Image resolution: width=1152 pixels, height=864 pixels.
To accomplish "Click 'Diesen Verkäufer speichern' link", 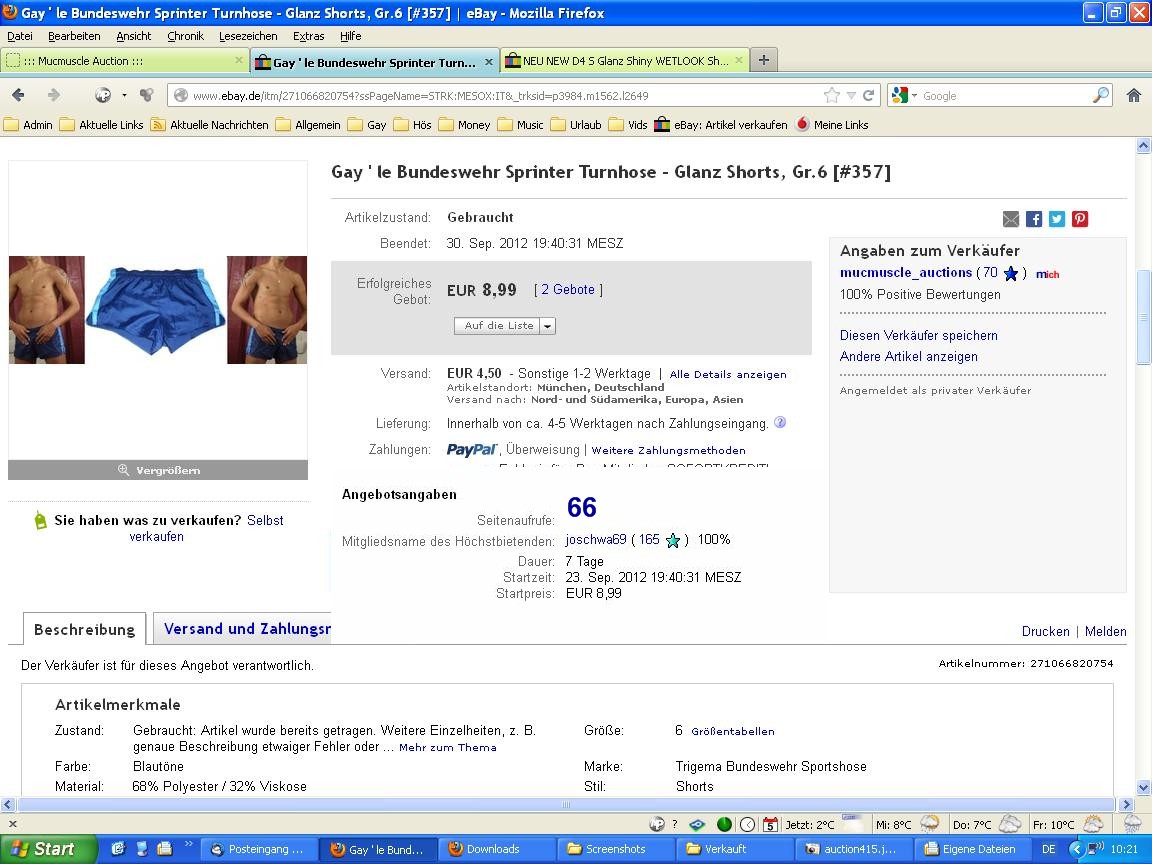I will (x=918, y=335).
